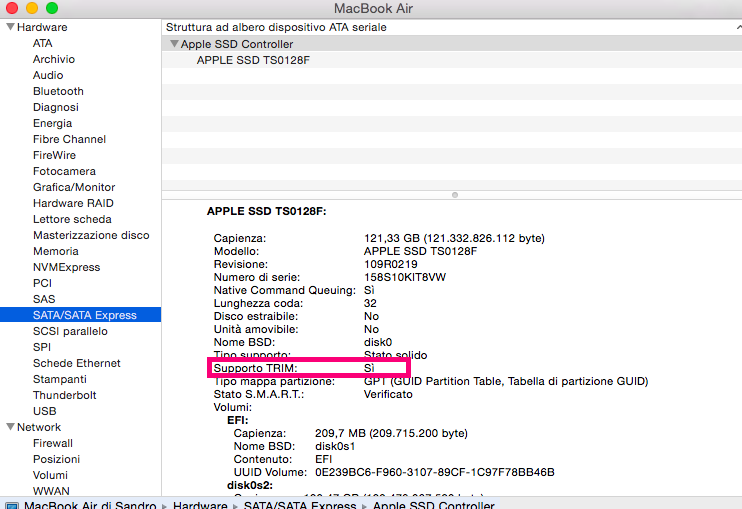The width and height of the screenshot is (742, 509).
Task: Click the Struttura ad albero column header
Action: (x=276, y=27)
